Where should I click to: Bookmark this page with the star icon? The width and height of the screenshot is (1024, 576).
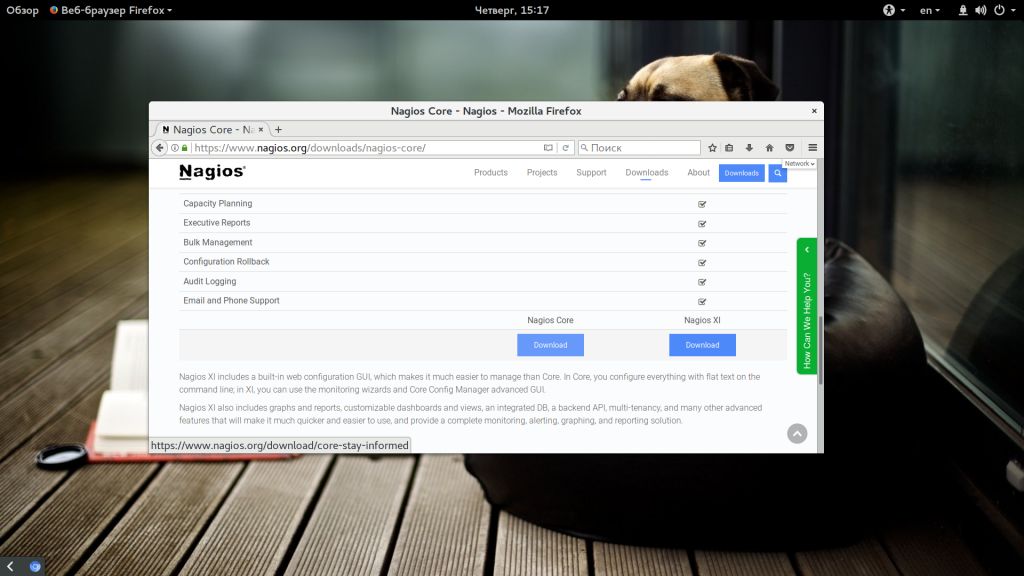(x=712, y=148)
